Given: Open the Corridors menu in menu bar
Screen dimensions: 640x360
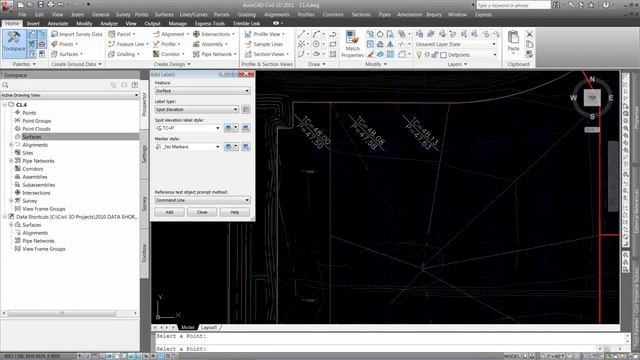Looking at the screenshot, I should coord(333,14).
